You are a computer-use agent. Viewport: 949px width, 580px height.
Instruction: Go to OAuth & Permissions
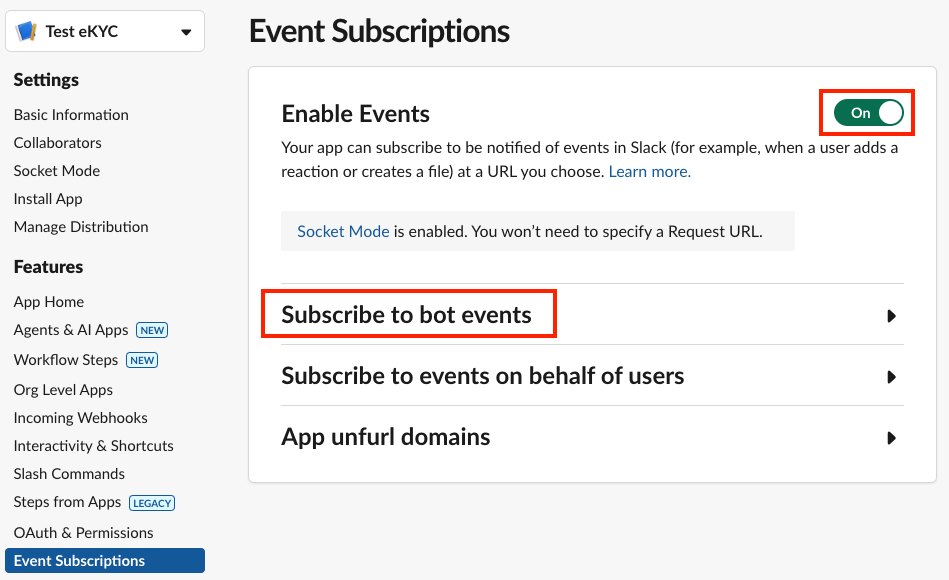pos(84,533)
